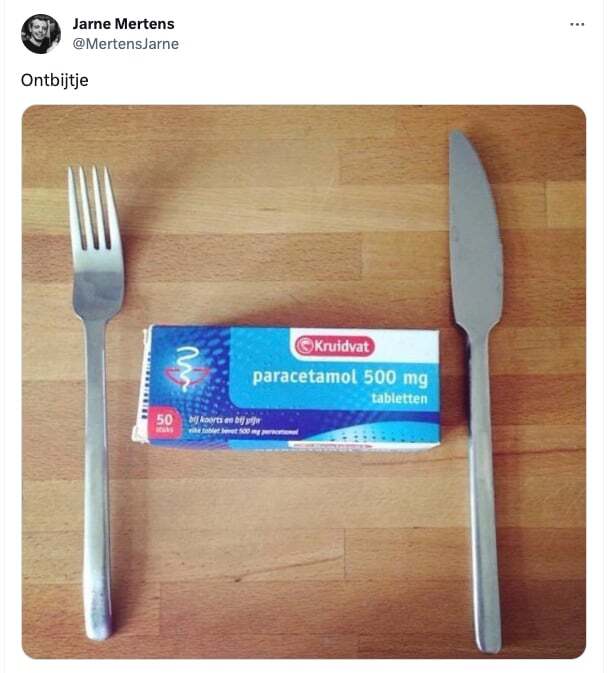Viewport: 611px width, 673px height.
Task: Click the red "50" count badge
Action: [x=163, y=422]
